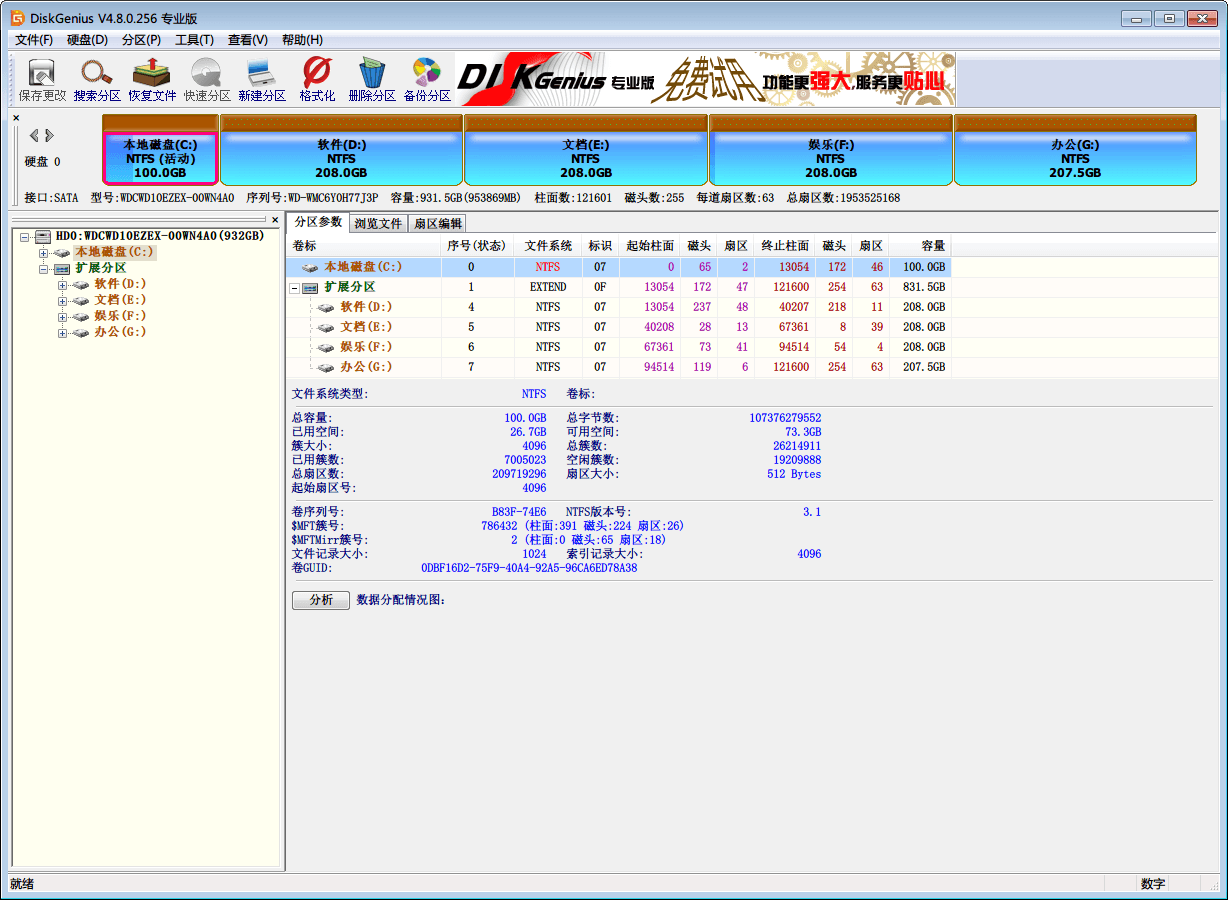This screenshot has width=1228, height=900.
Task: Click the 保存更改 save changes icon
Action: coord(42,80)
